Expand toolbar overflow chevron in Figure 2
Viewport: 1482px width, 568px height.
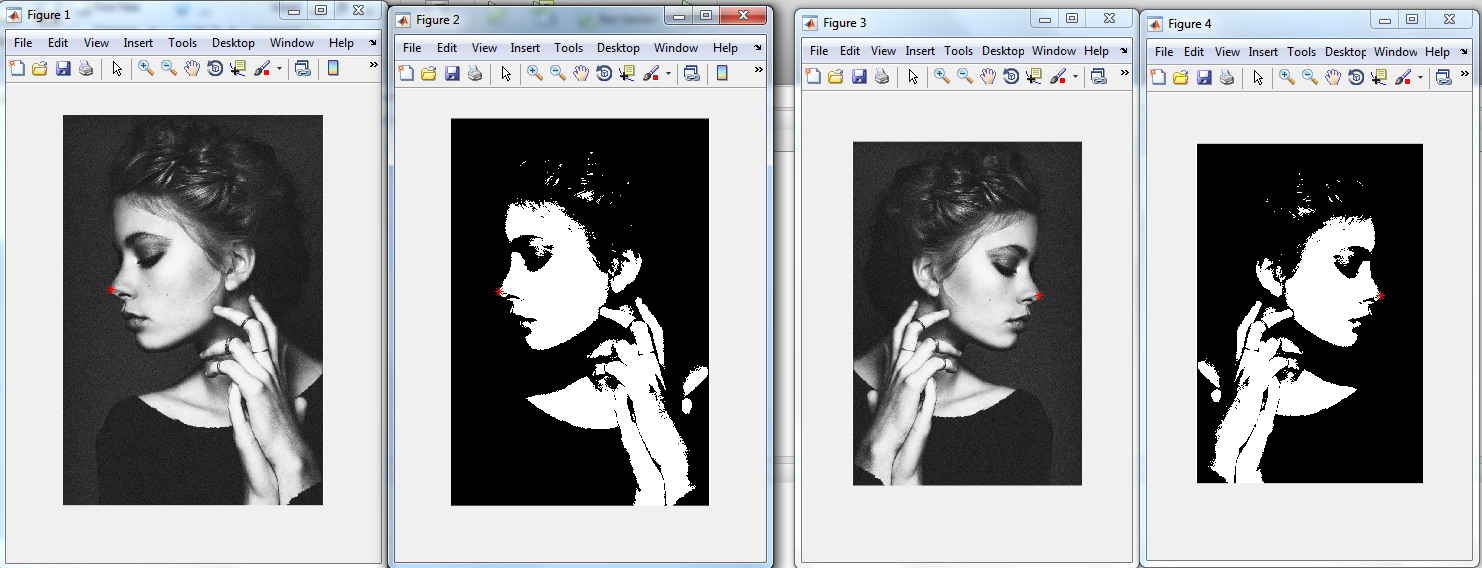758,70
